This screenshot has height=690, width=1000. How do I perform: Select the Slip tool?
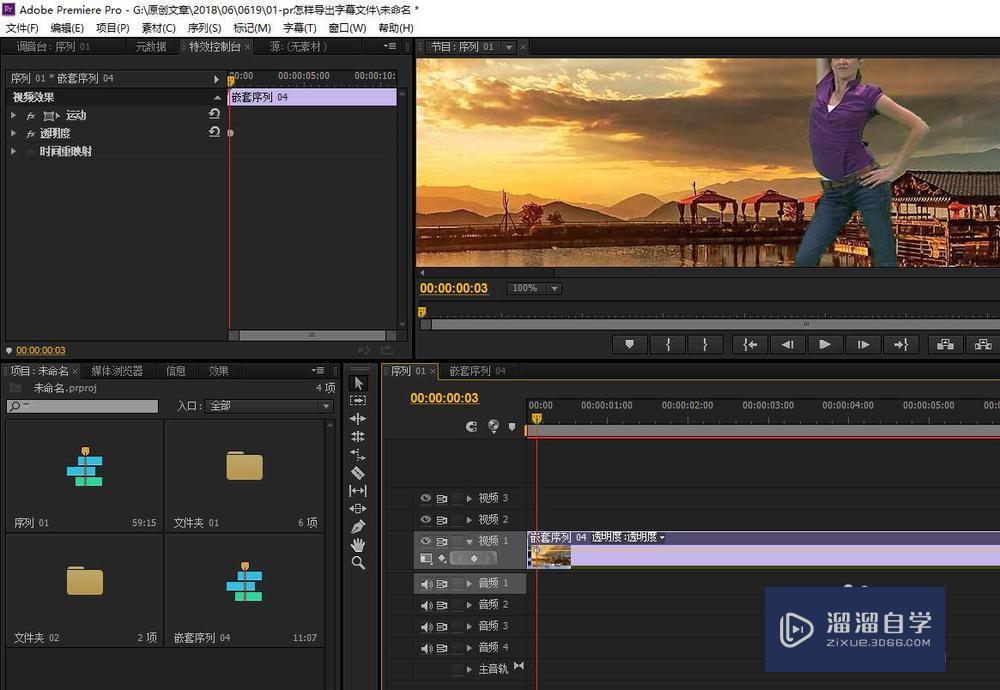pos(358,491)
